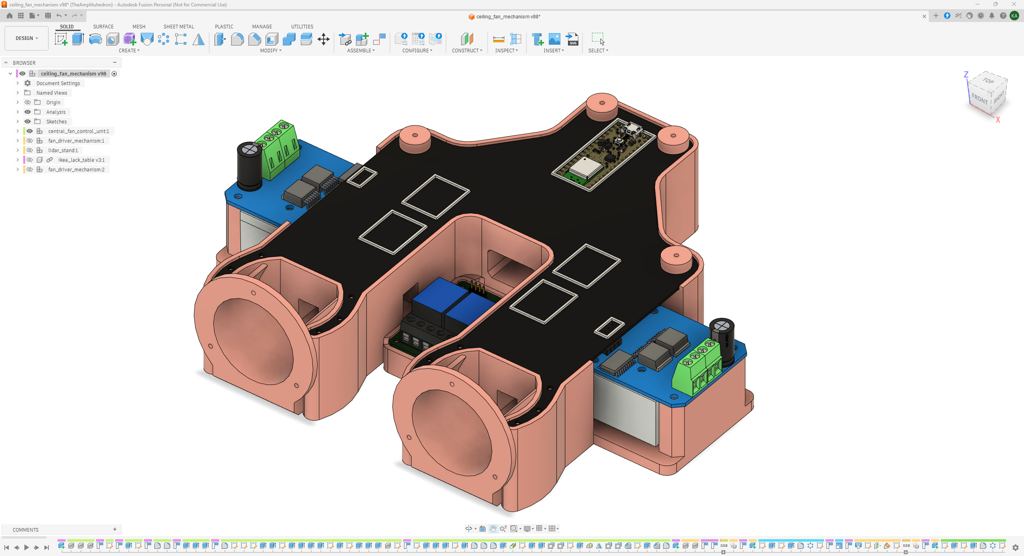
Task: Open the Create dropdown menu
Action: (129, 50)
